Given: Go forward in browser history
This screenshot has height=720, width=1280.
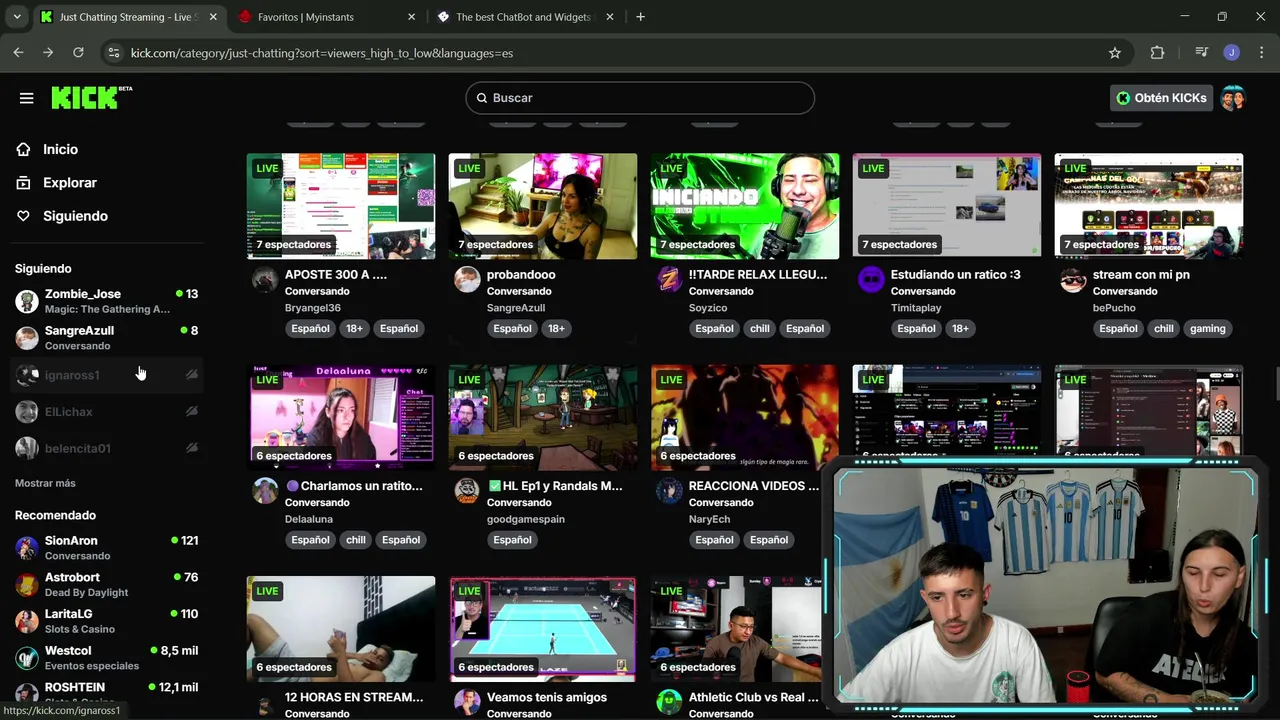Looking at the screenshot, I should click(x=47, y=53).
